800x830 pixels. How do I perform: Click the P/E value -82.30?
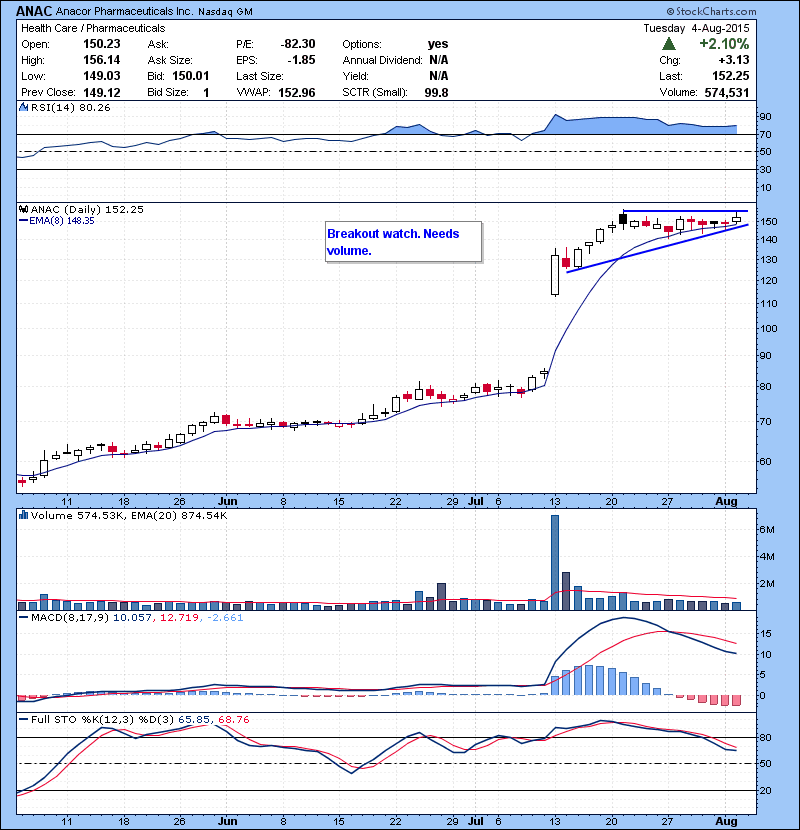298,44
